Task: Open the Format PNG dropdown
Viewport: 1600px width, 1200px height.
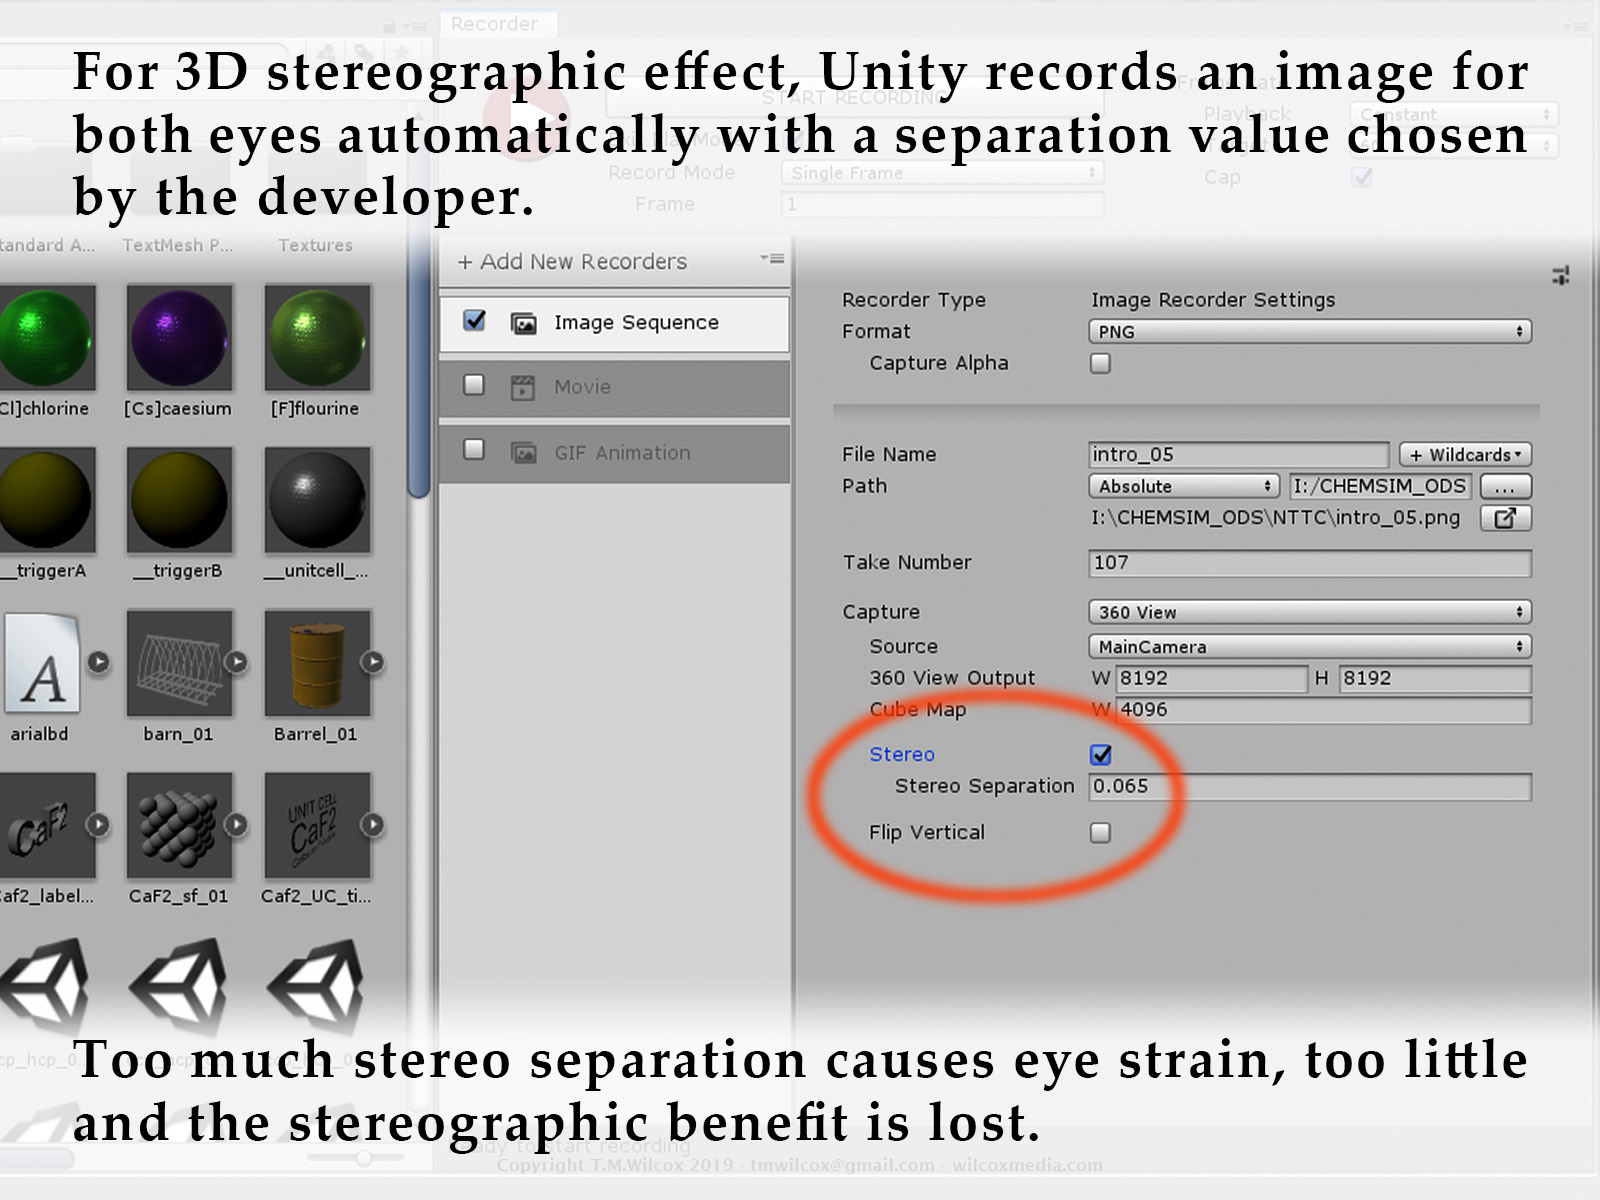Action: point(1310,331)
